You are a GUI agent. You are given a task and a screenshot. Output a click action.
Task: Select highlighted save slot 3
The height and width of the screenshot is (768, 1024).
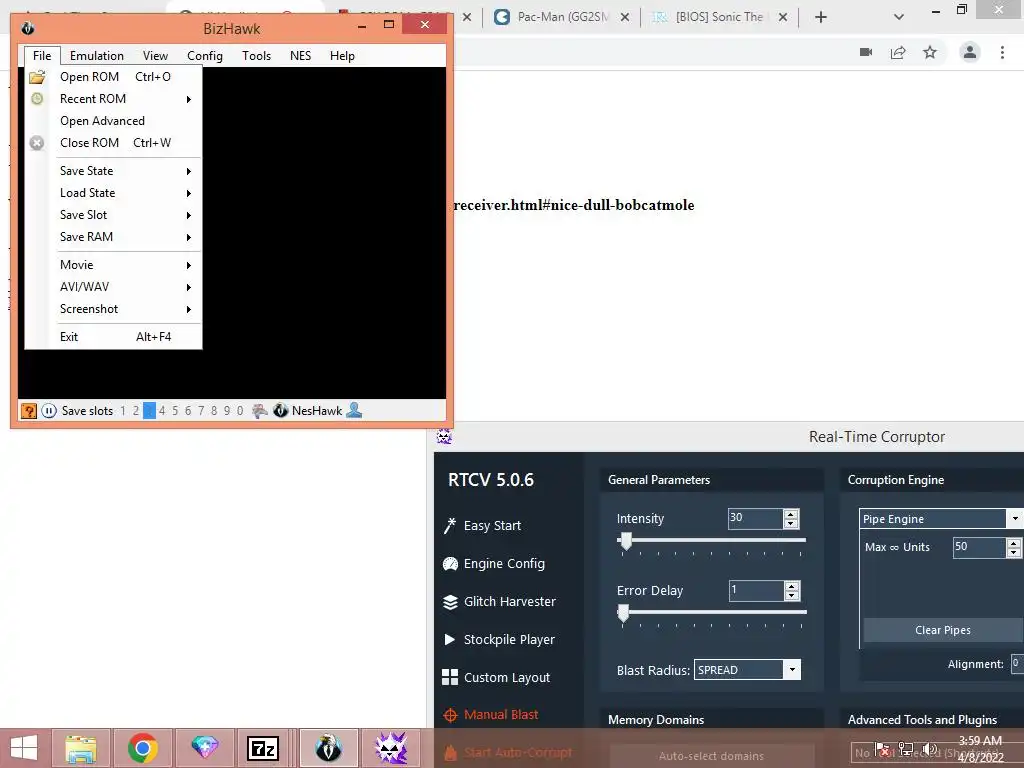[x=149, y=411]
